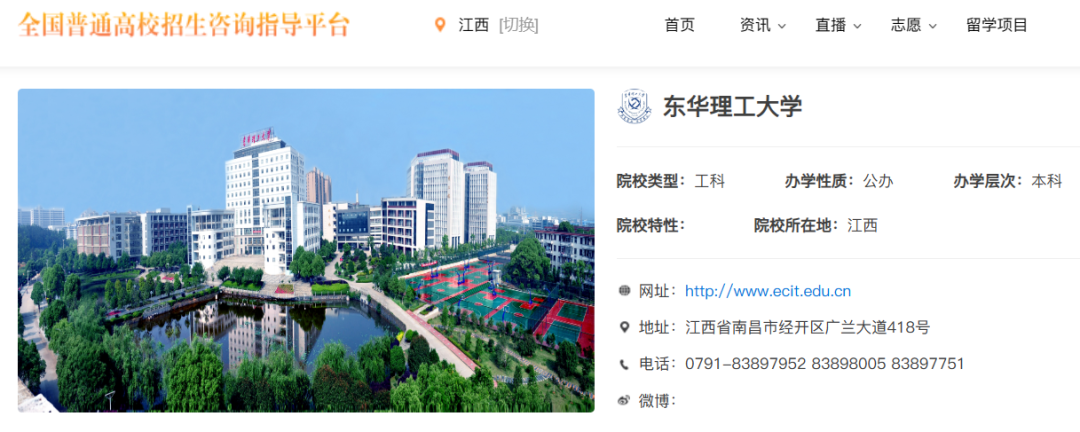Expand the 资讯 dropdown arrow

coord(782,27)
